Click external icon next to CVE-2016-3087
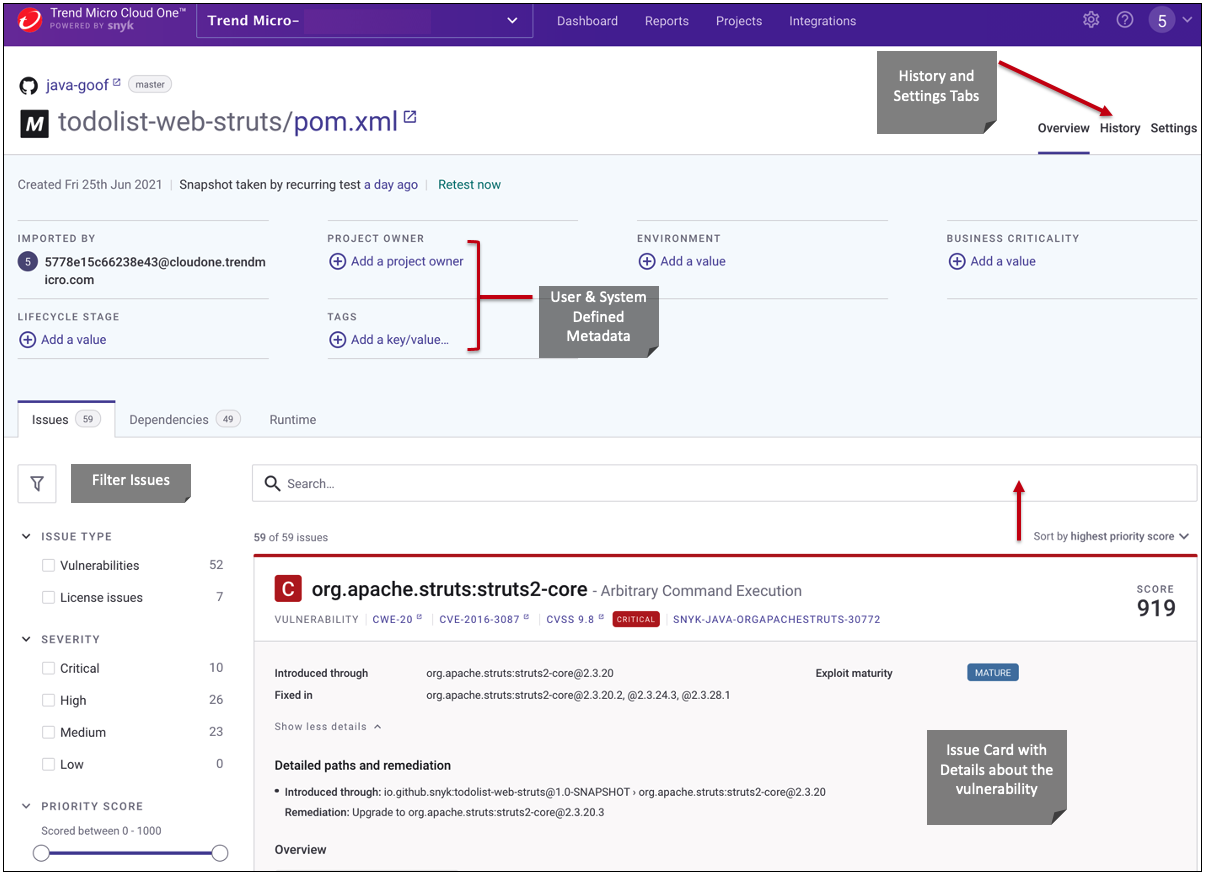Viewport: 1205px width, 877px height. (526, 618)
